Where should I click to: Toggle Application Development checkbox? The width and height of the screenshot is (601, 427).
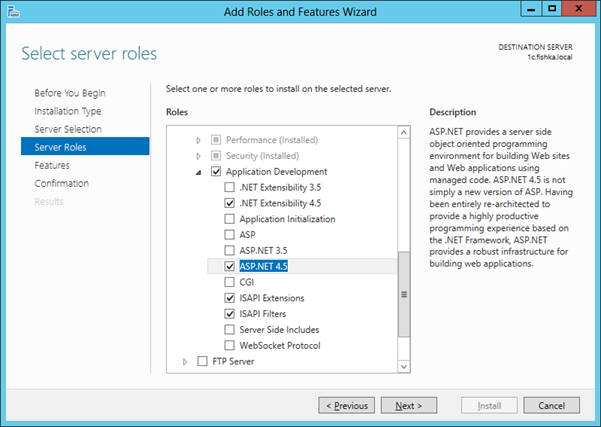(x=216, y=171)
